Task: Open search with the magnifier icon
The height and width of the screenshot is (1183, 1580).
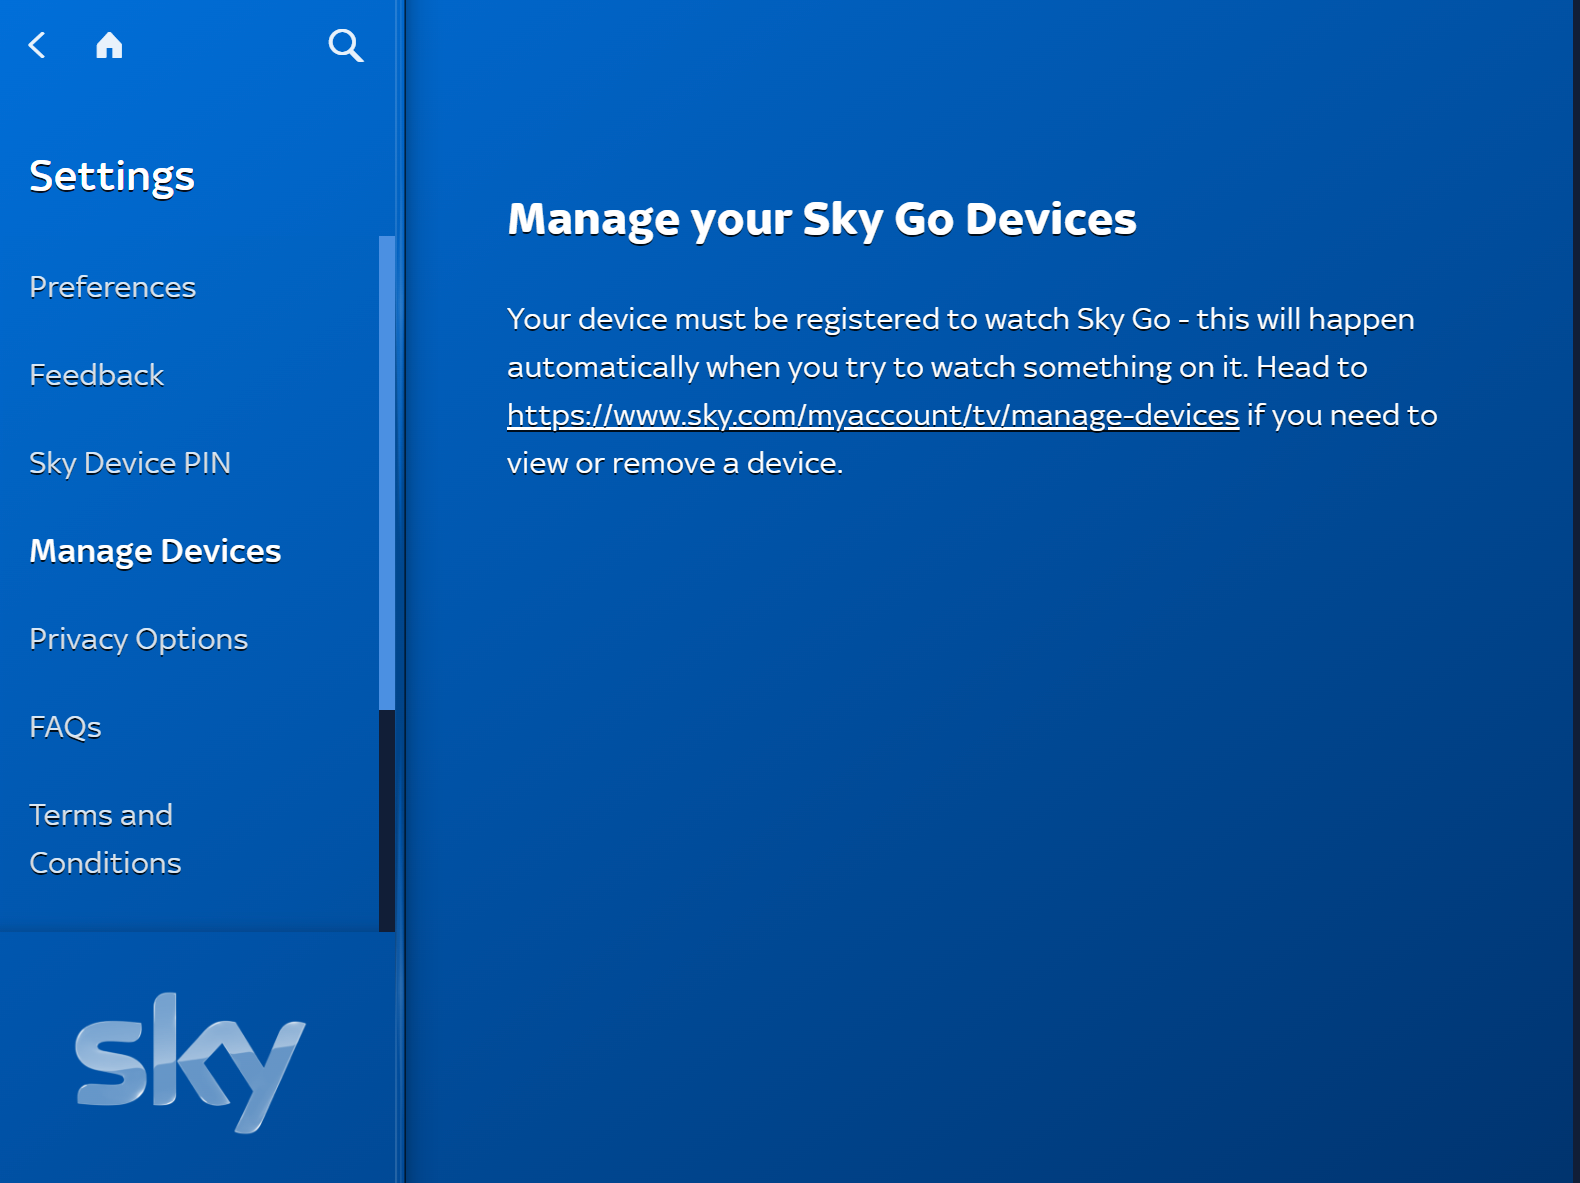Action: [345, 45]
